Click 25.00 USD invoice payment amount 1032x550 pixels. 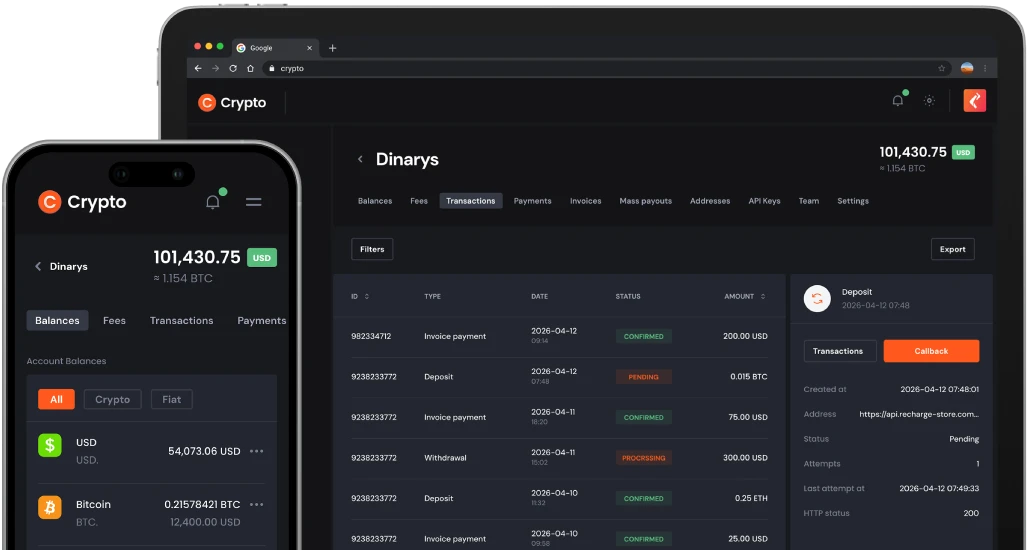(x=748, y=539)
